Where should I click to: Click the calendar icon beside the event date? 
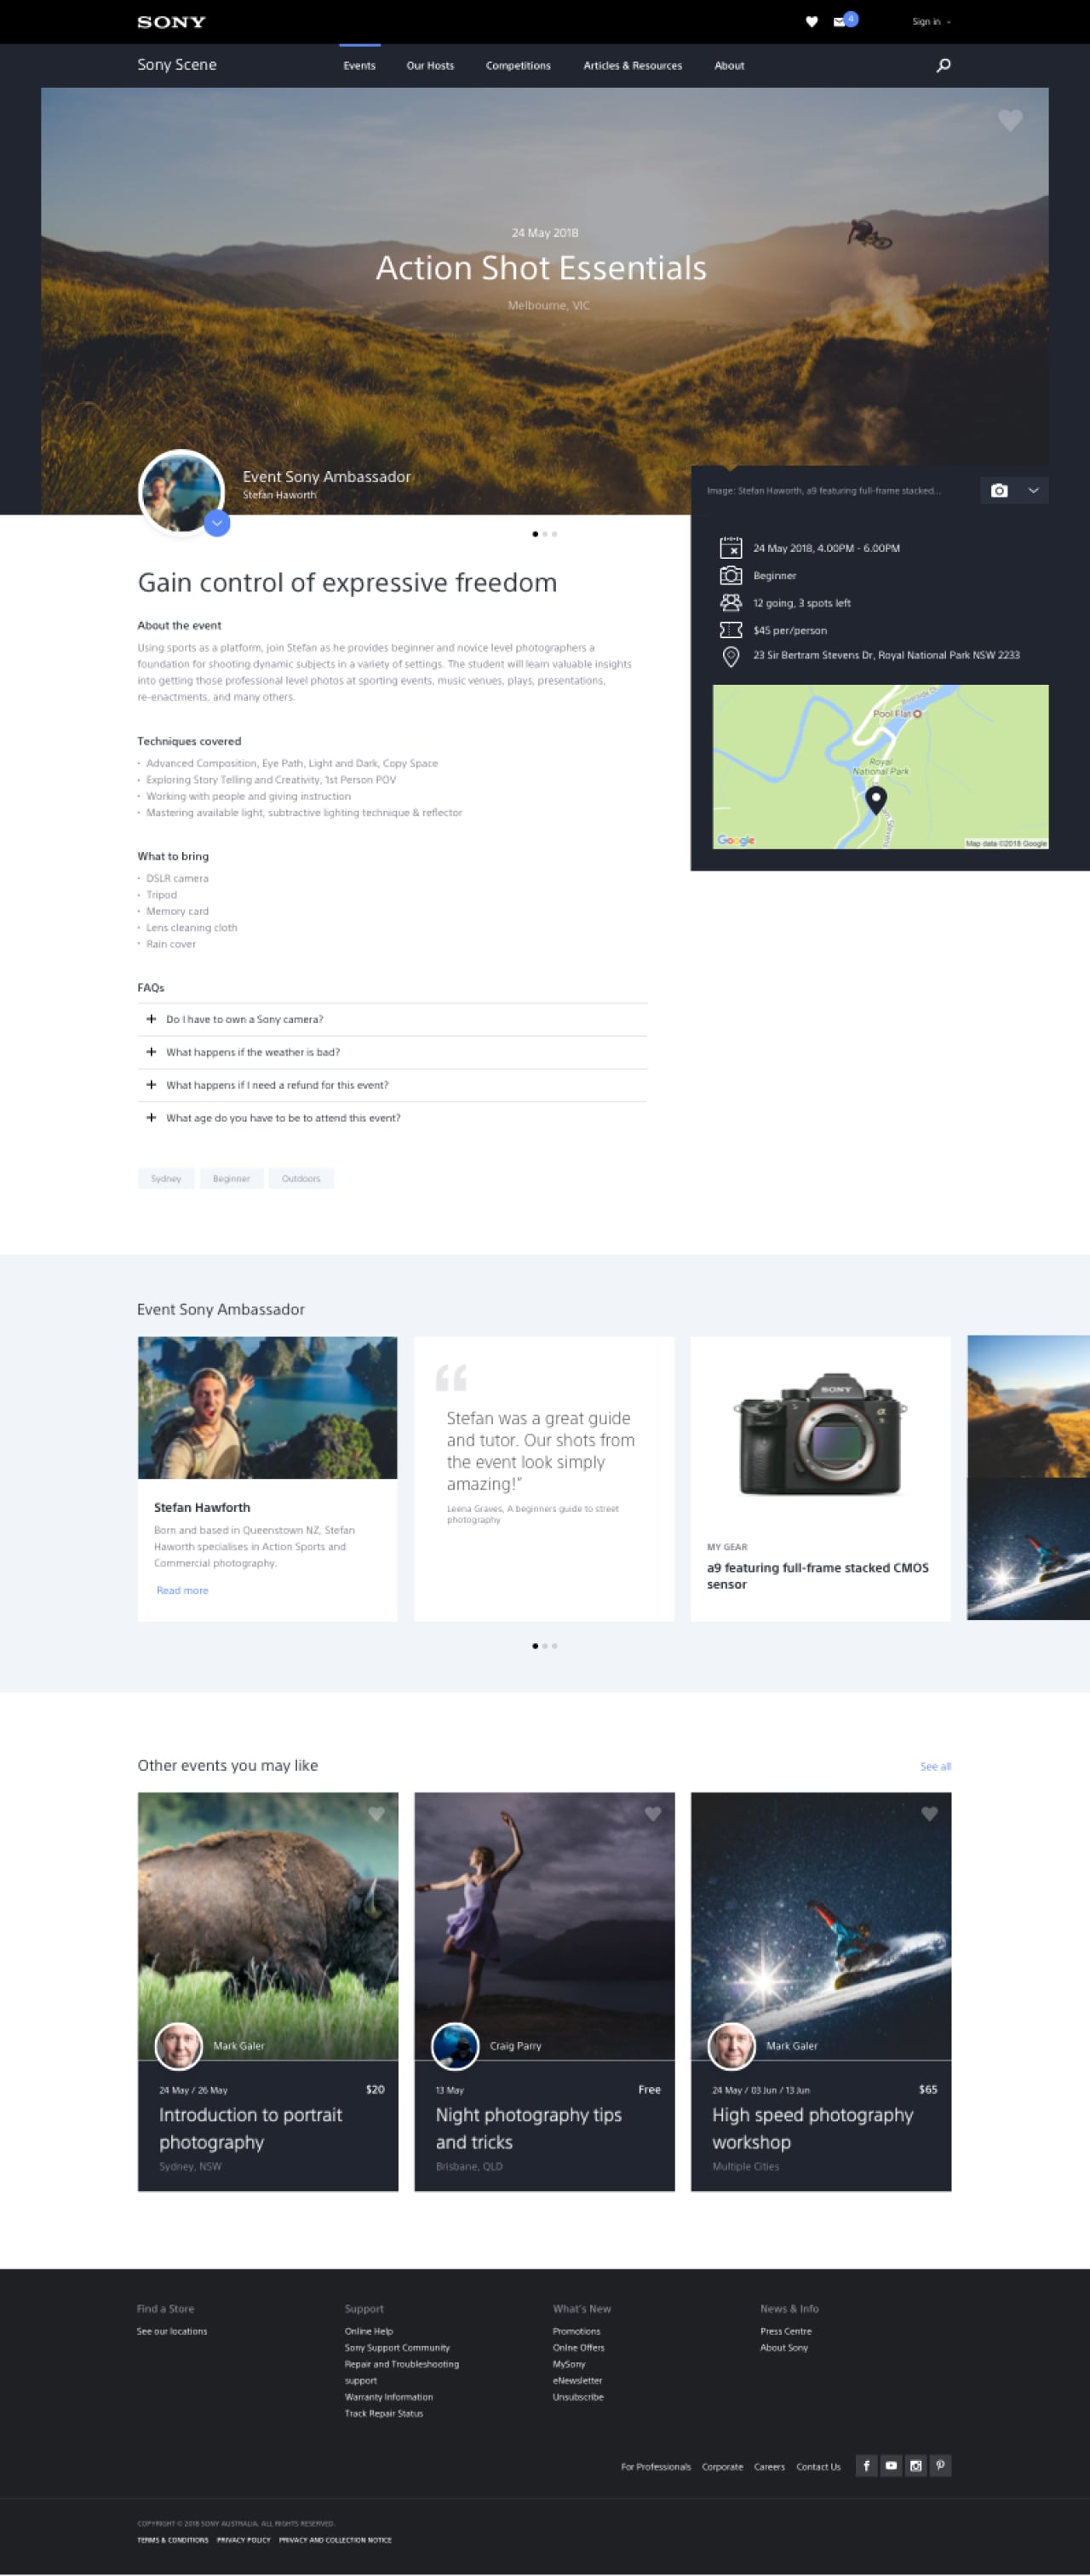pos(731,548)
